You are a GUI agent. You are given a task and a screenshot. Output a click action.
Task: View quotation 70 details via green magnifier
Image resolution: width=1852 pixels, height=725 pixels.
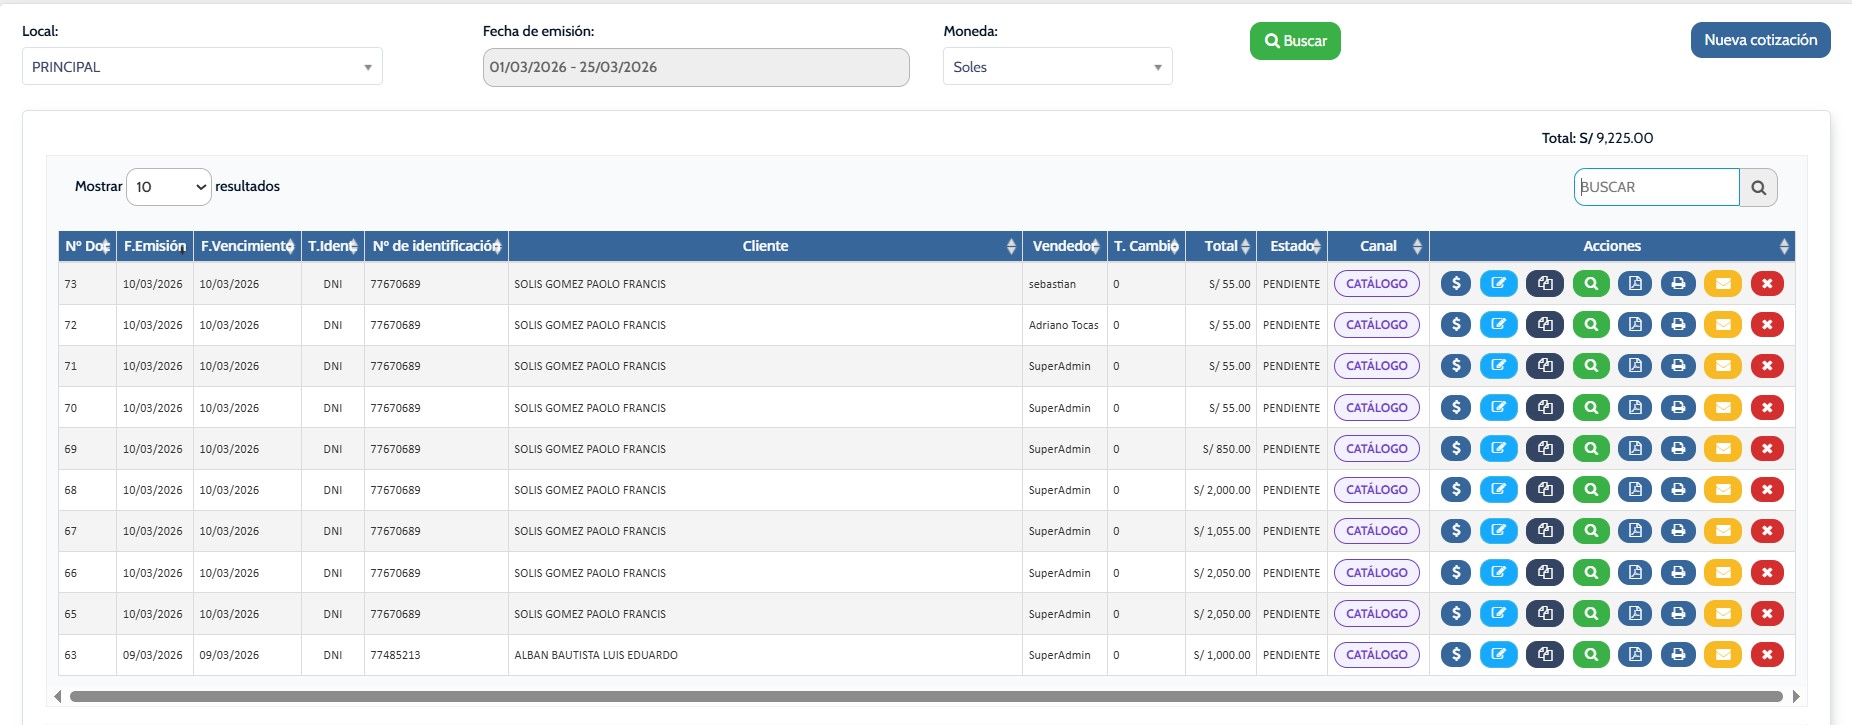tap(1590, 408)
